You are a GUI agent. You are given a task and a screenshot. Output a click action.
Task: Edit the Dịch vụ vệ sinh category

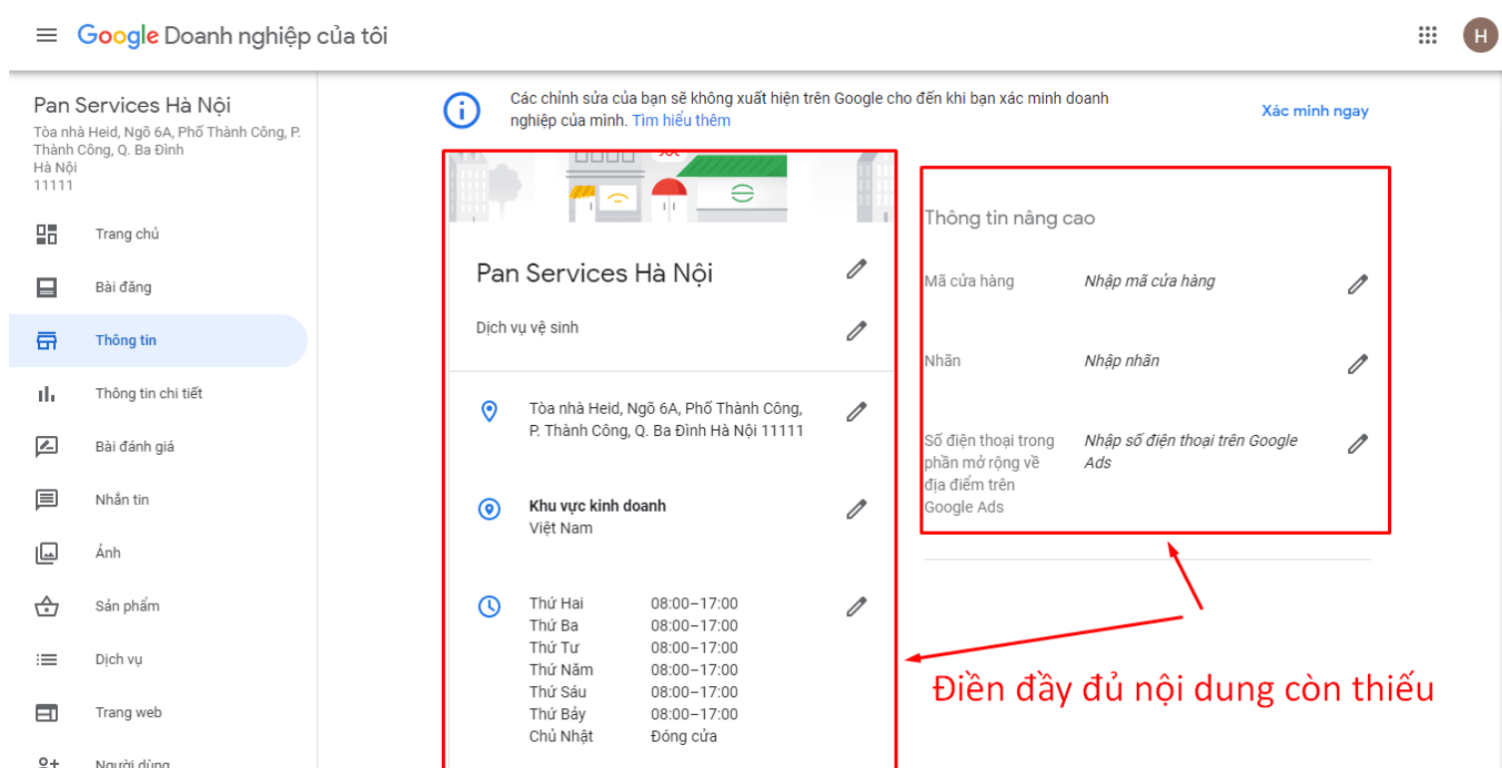pyautogui.click(x=856, y=331)
